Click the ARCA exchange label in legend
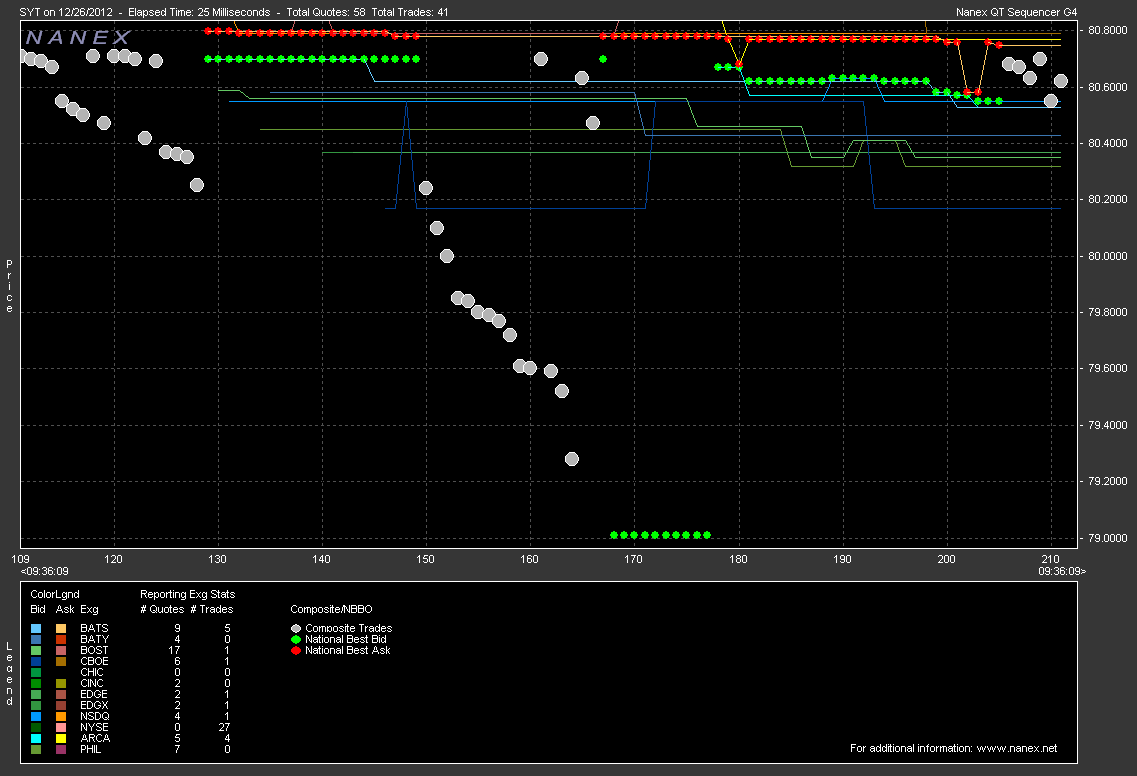1137x776 pixels. tap(95, 738)
